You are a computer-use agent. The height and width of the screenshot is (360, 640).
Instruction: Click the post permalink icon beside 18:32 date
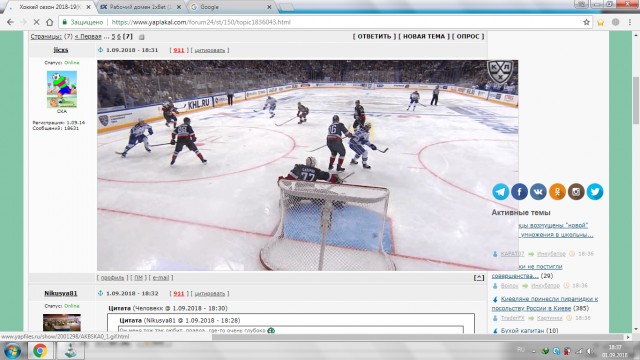100,293
